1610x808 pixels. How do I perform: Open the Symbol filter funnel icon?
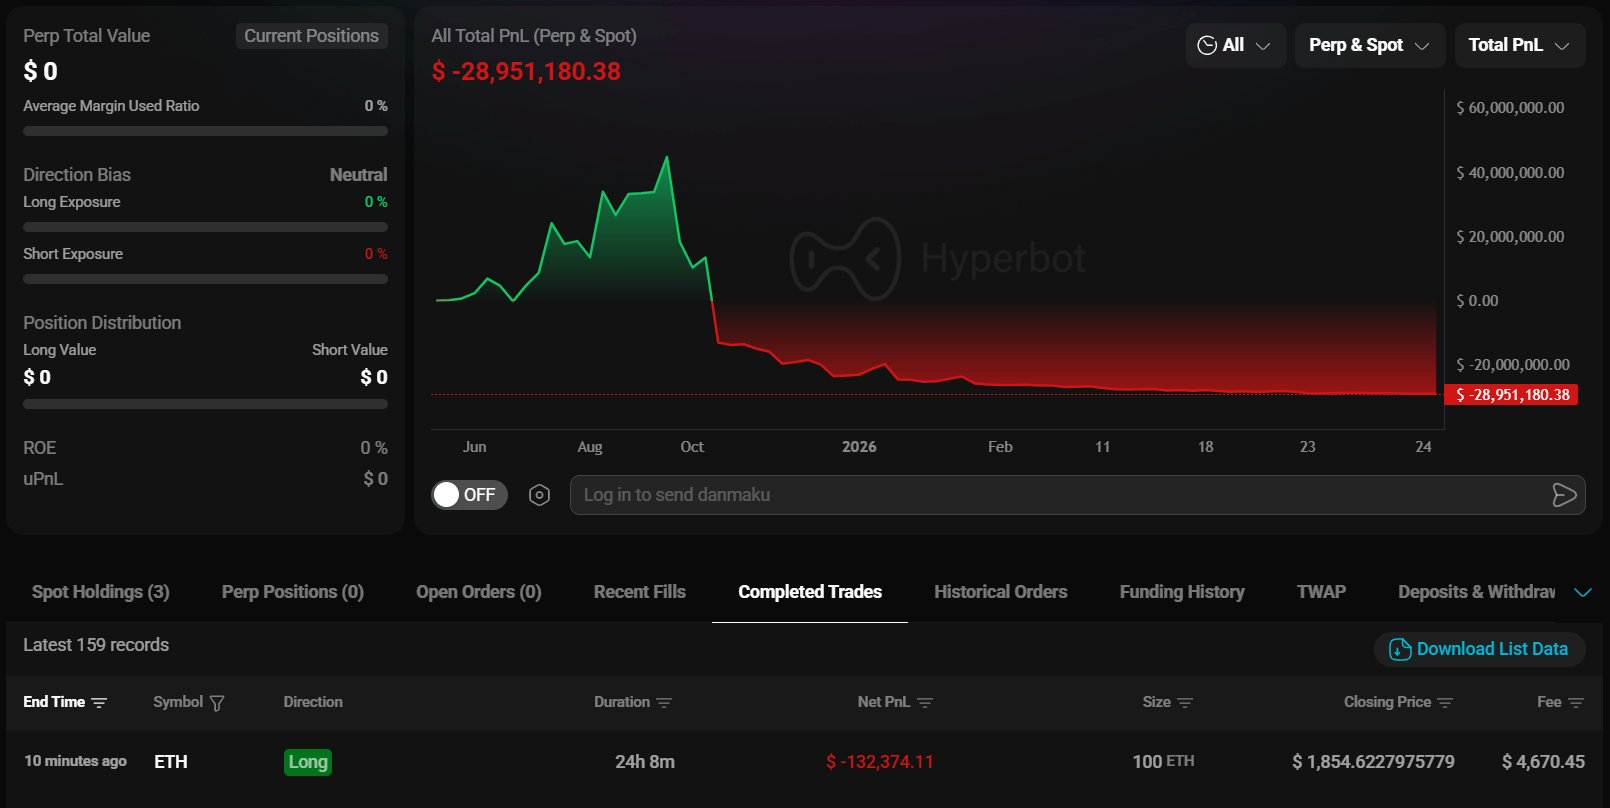point(217,703)
